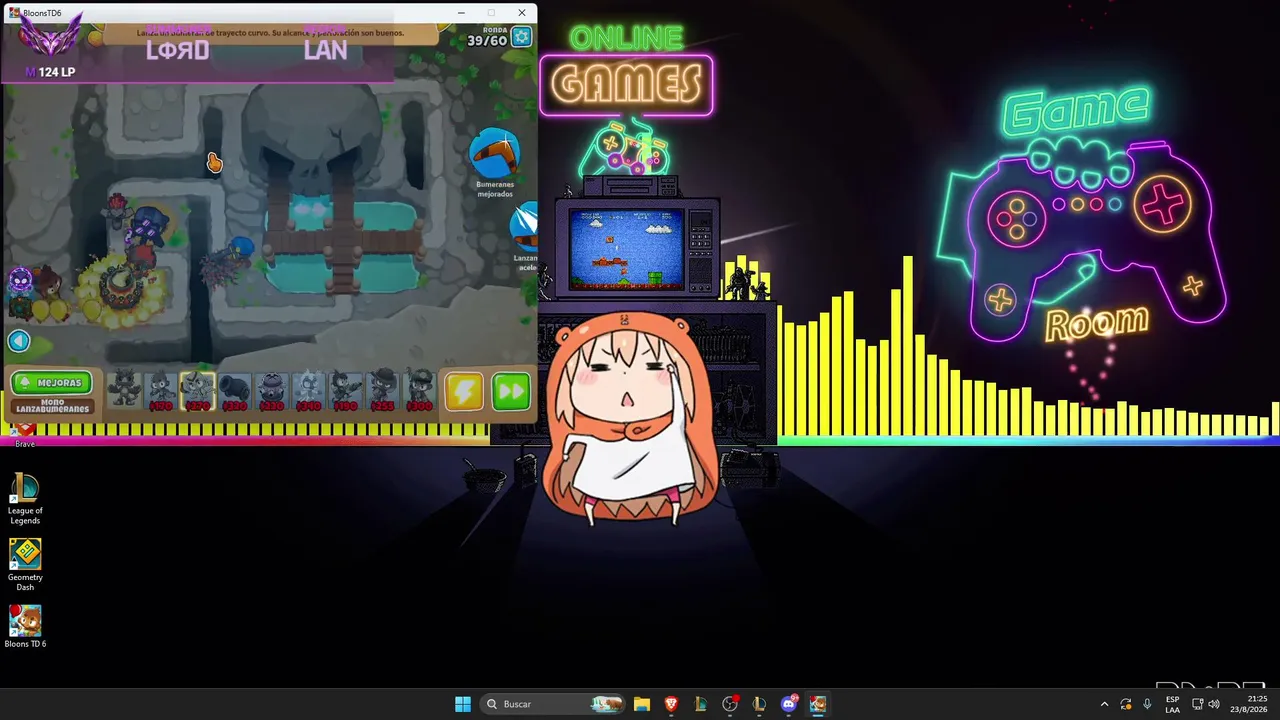The width and height of the screenshot is (1280, 720).
Task: Open the BloonsTD6 settings gear
Action: pyautogui.click(x=521, y=38)
